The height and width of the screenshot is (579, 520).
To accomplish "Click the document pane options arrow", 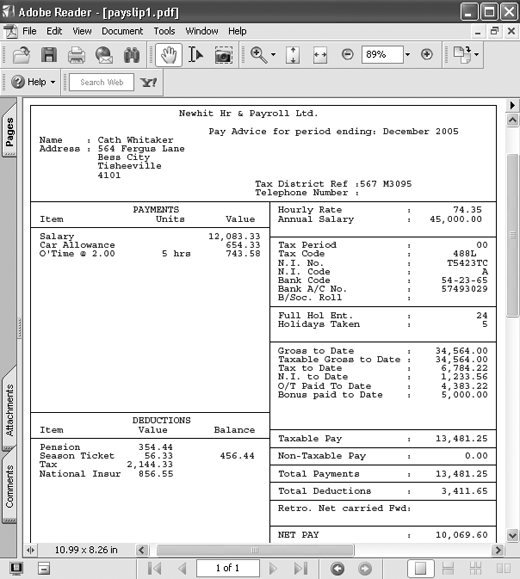I will (512, 106).
